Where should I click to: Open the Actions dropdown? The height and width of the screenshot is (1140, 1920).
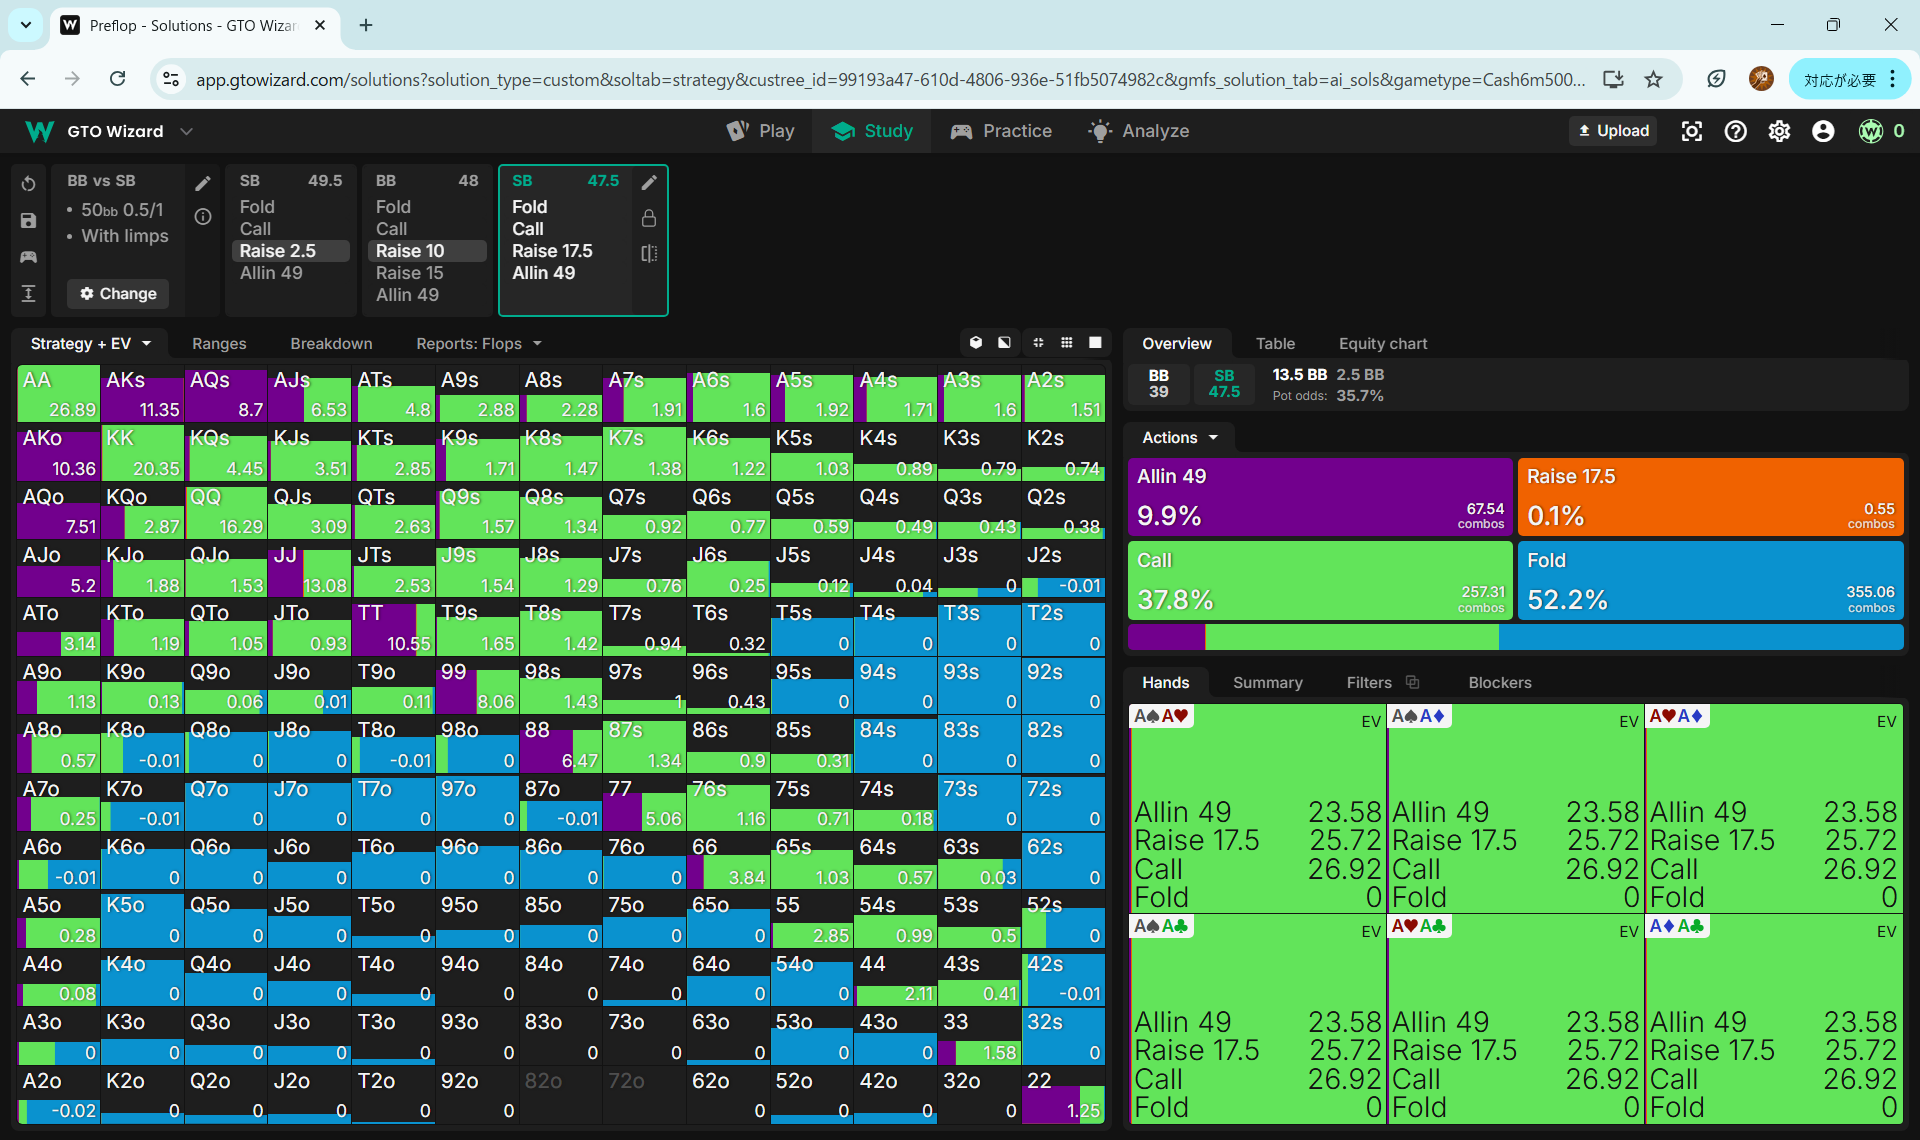[1180, 438]
